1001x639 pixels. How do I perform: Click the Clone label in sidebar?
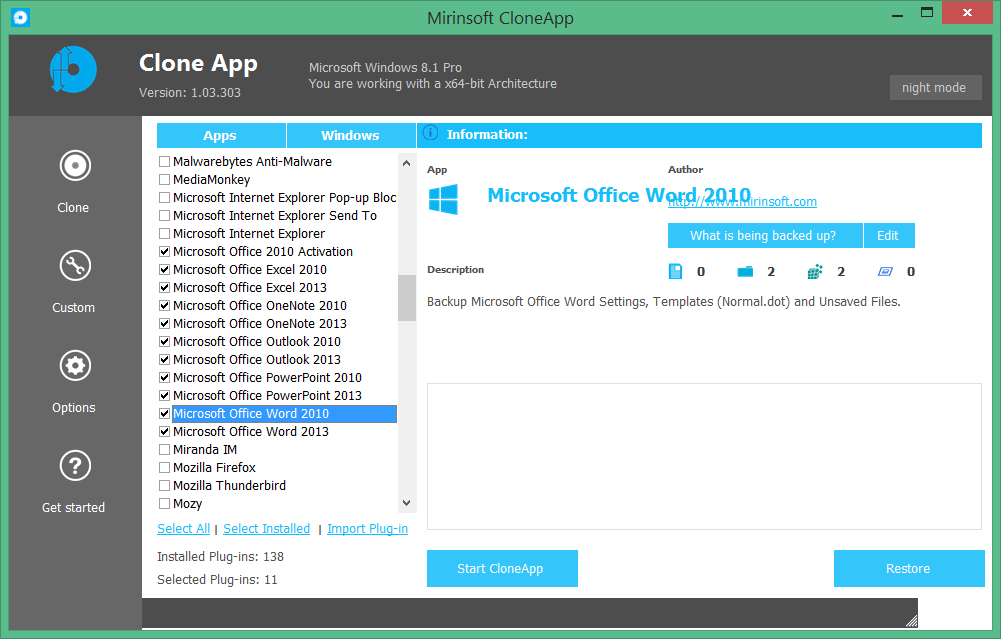pyautogui.click(x=73, y=207)
